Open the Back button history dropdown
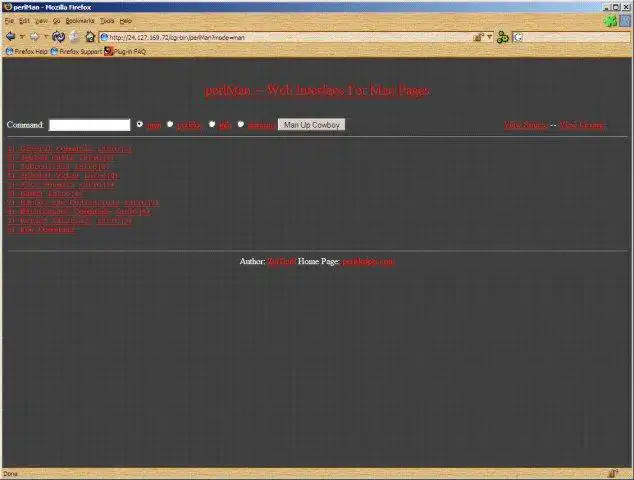The height and width of the screenshot is (480, 634). (22, 37)
